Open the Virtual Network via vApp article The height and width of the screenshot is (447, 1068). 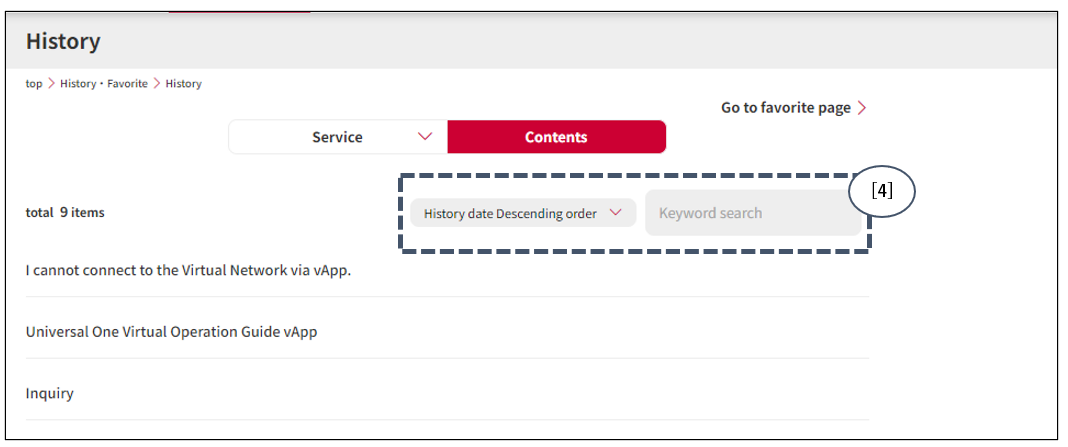pyautogui.click(x=188, y=270)
